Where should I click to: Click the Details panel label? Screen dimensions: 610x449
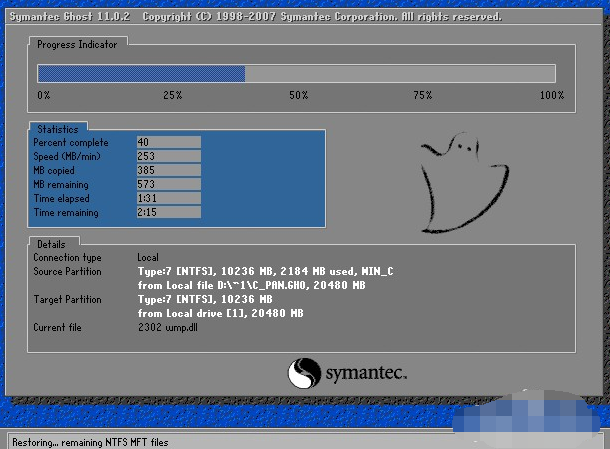(x=51, y=244)
